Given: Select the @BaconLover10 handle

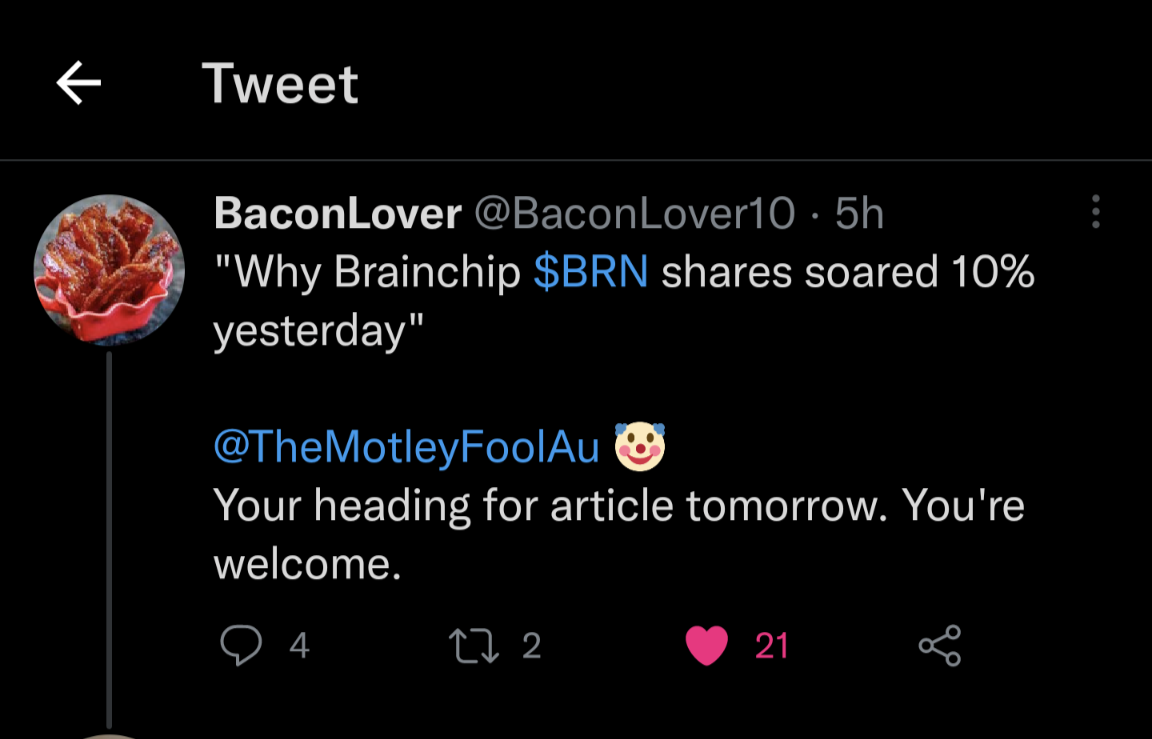Looking at the screenshot, I should [x=634, y=213].
